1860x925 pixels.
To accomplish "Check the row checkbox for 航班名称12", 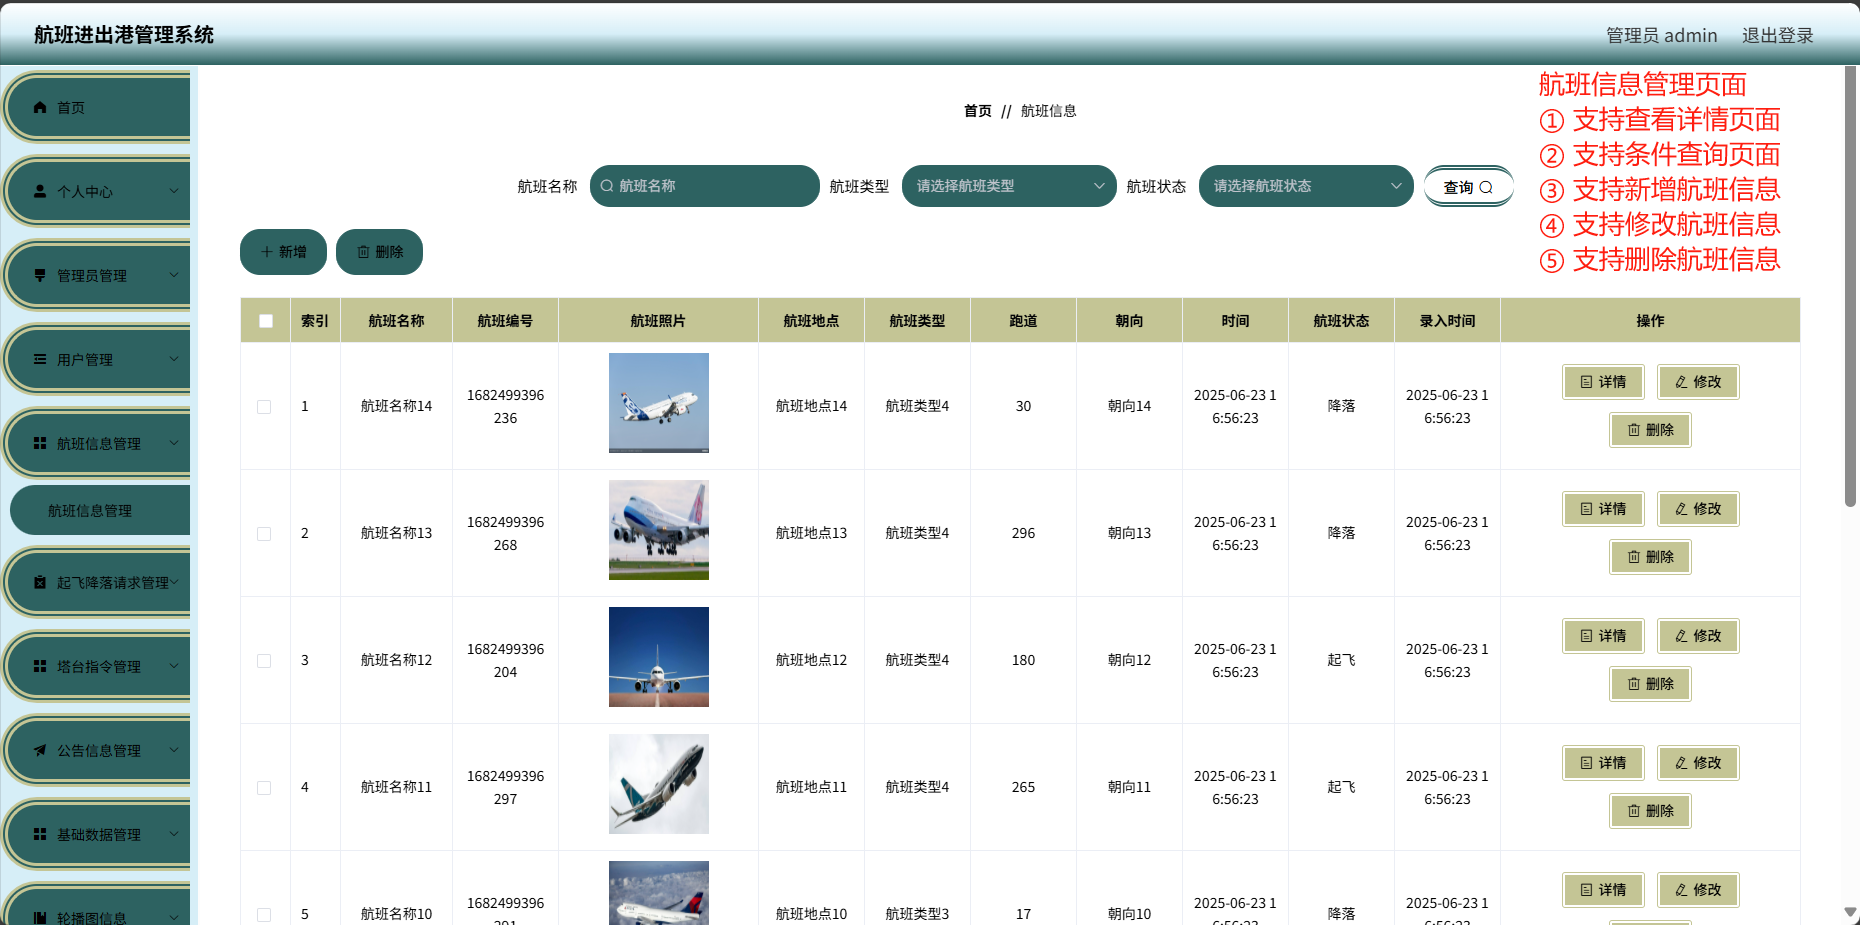I will tap(264, 660).
